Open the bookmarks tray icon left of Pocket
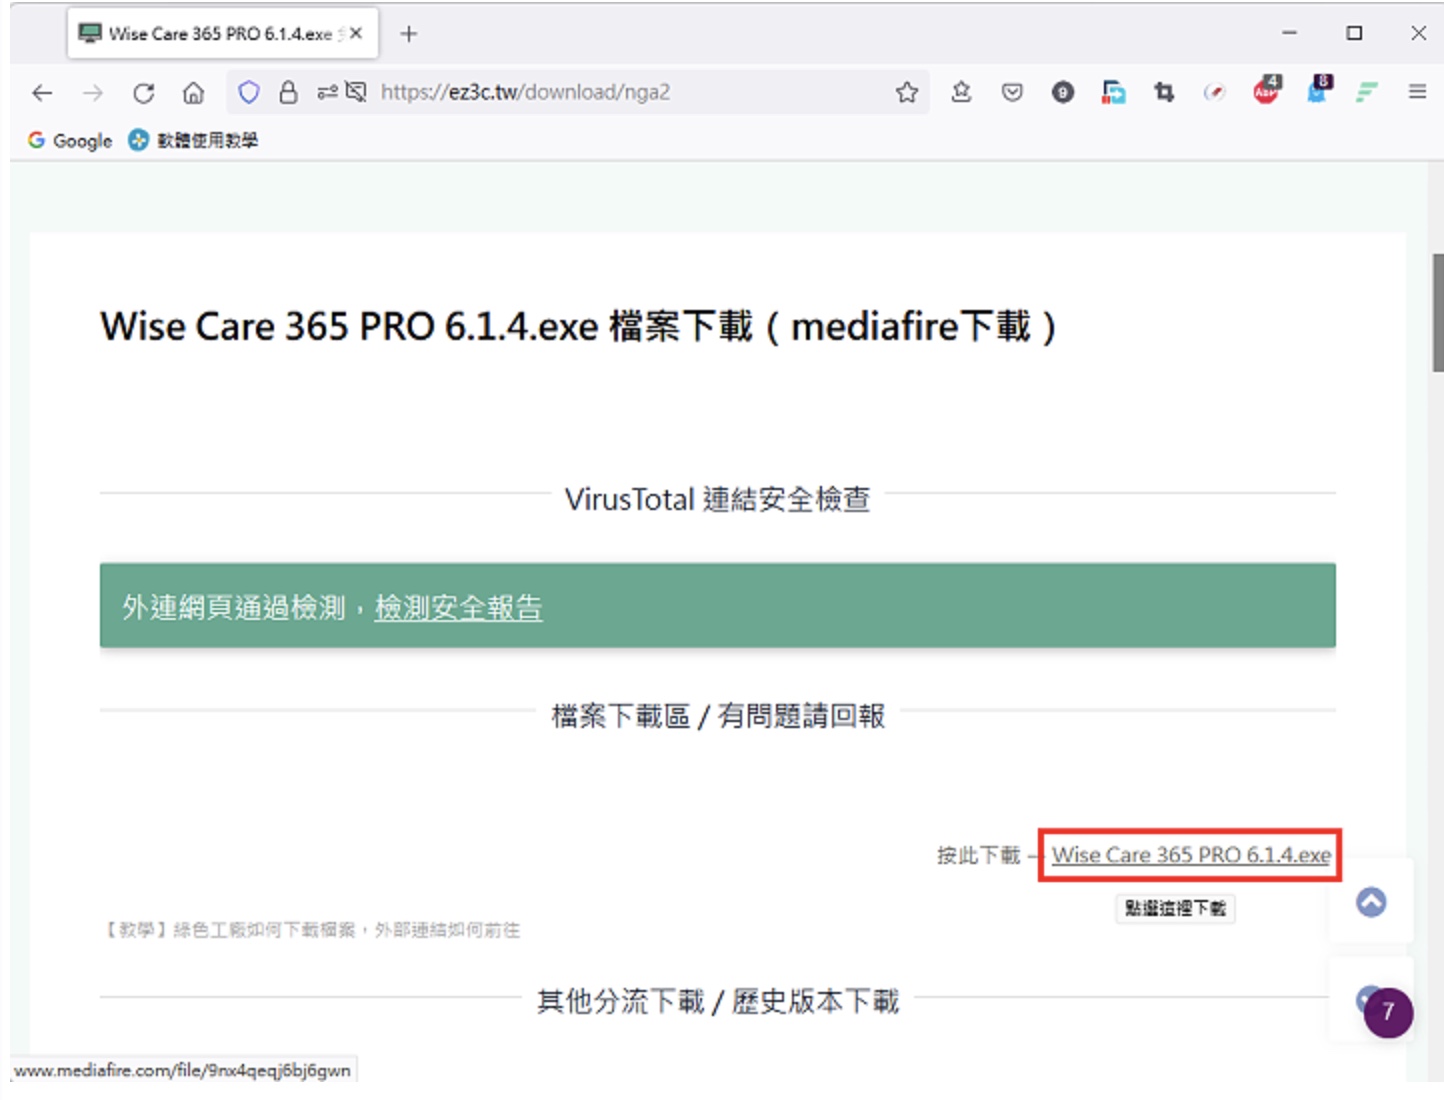Screen dimensions: 1444x1100 coord(961,92)
